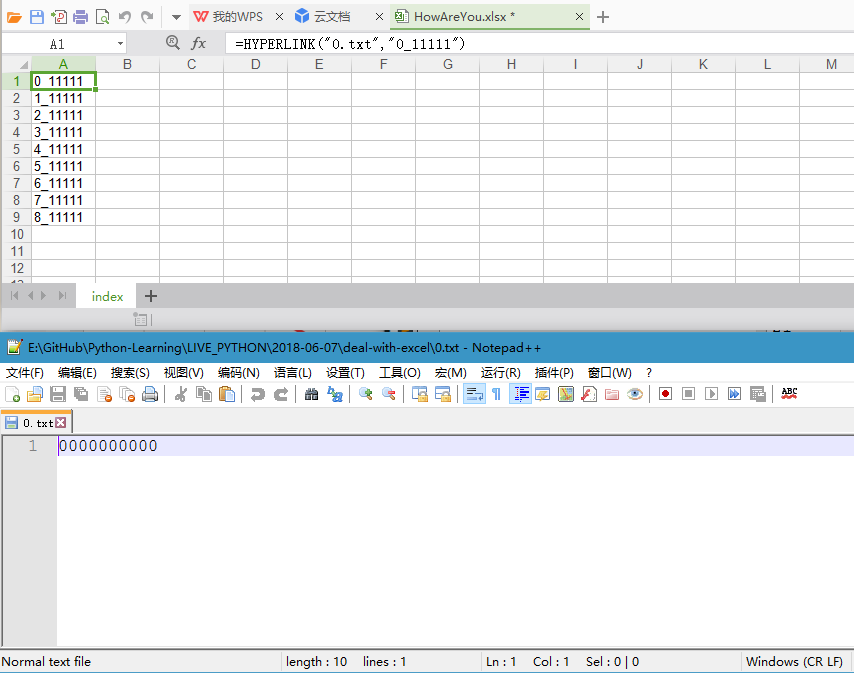854x673 pixels.
Task: Start macro recording red dot button
Action: click(665, 394)
